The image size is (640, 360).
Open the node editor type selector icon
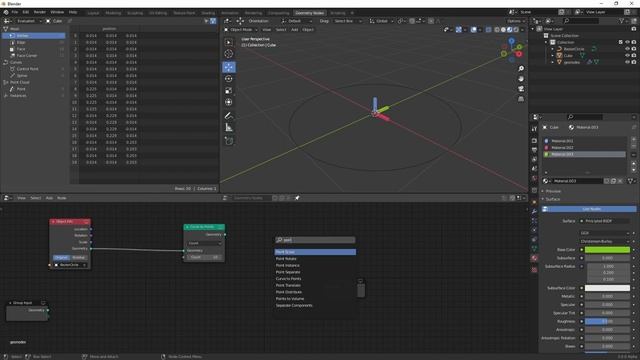[8, 198]
